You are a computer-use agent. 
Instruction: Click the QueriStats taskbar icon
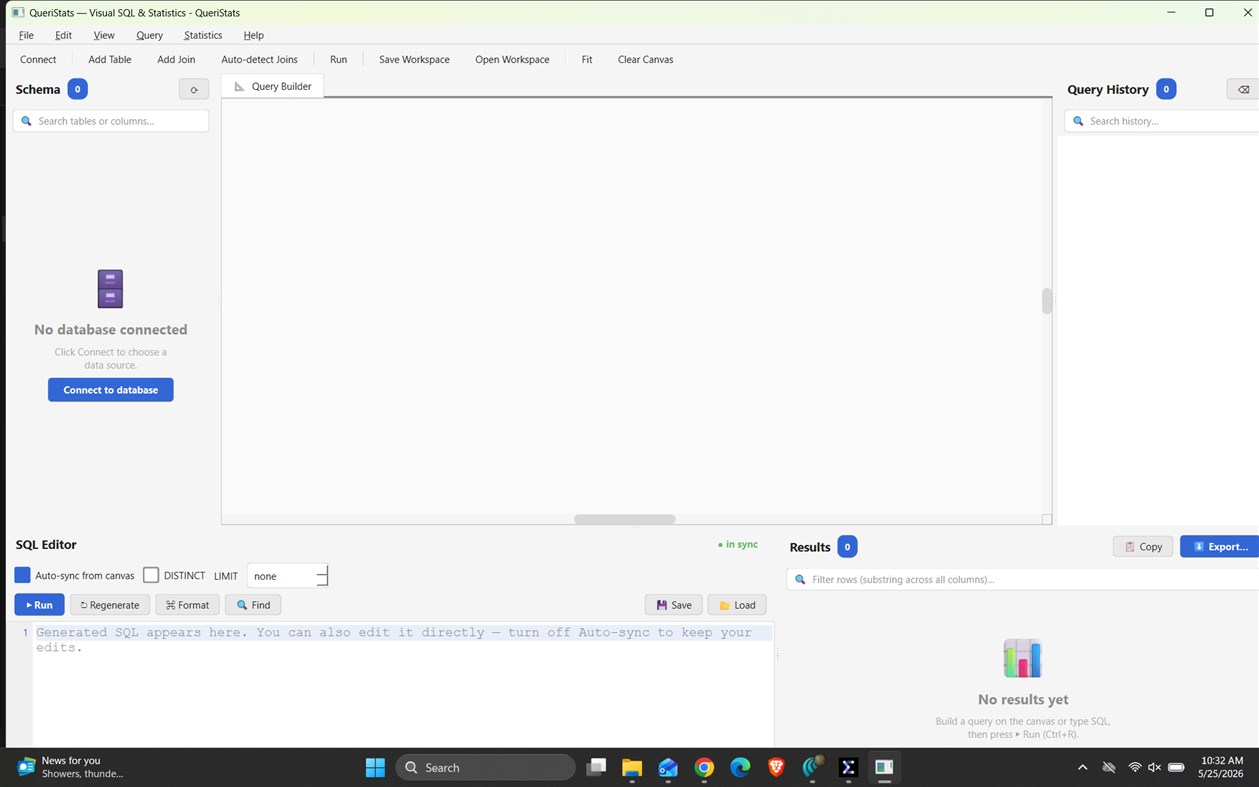pos(884,767)
